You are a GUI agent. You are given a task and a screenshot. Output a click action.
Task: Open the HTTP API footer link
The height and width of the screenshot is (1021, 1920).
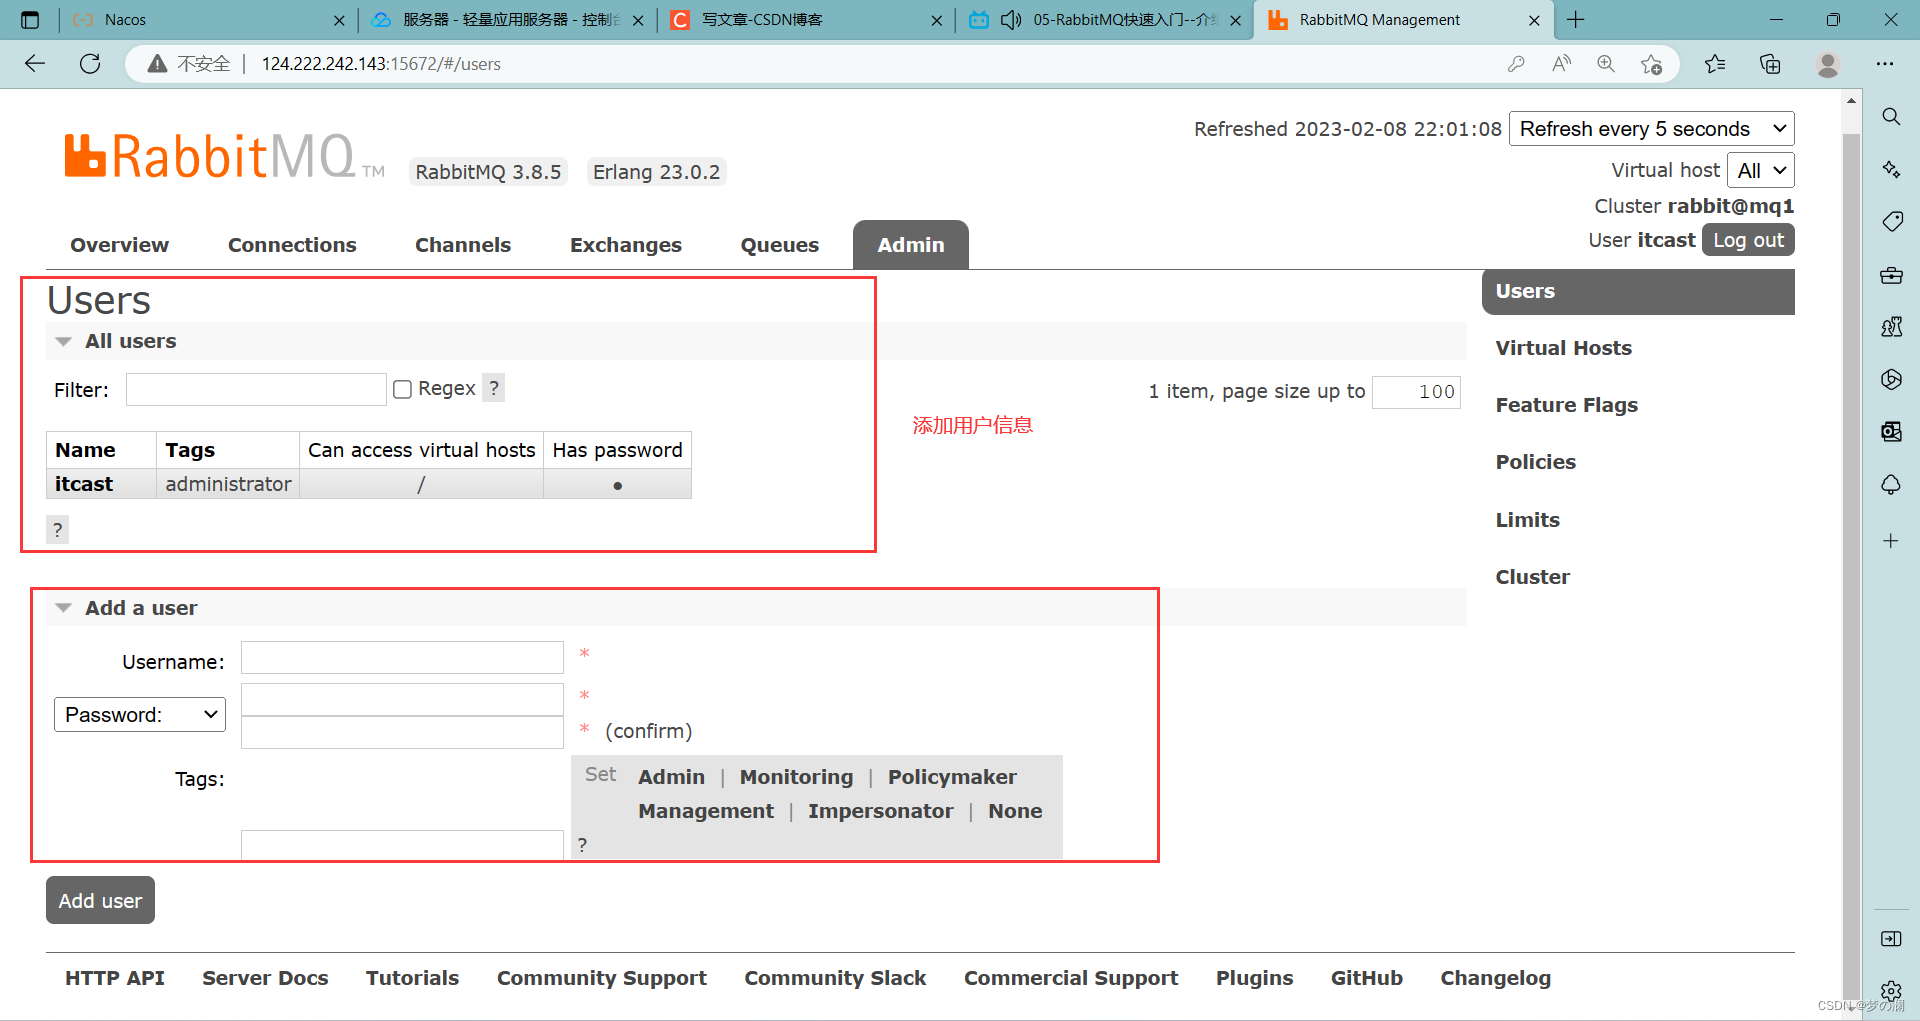[115, 978]
